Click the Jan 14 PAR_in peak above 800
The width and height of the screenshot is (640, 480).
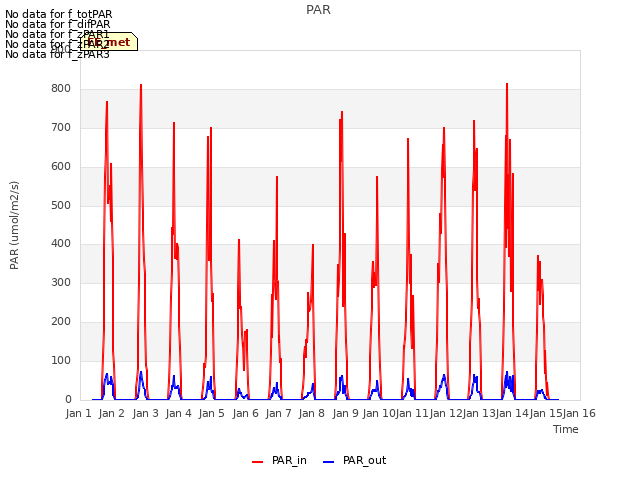point(507,84)
